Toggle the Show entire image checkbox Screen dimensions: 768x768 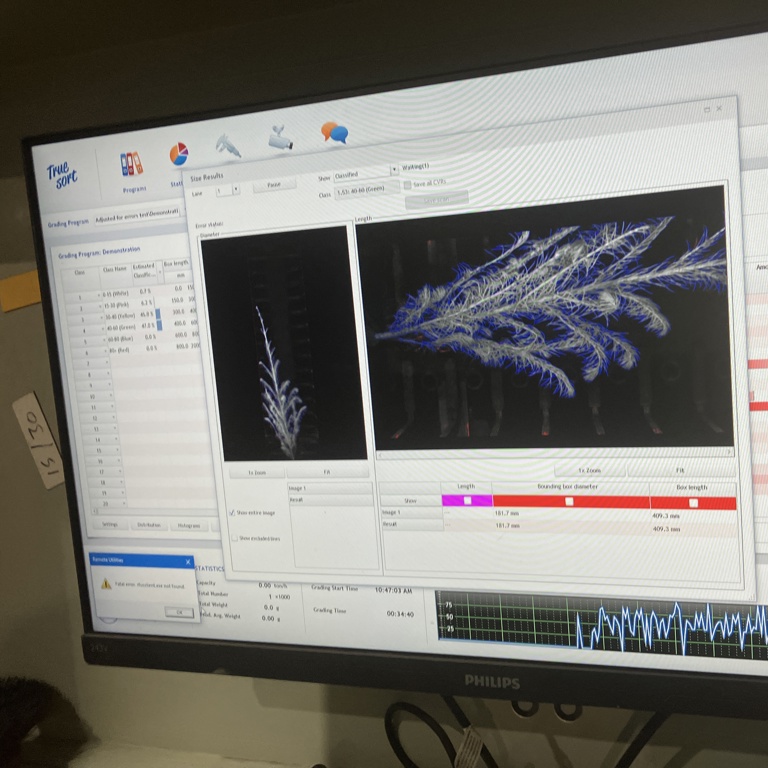pos(232,512)
